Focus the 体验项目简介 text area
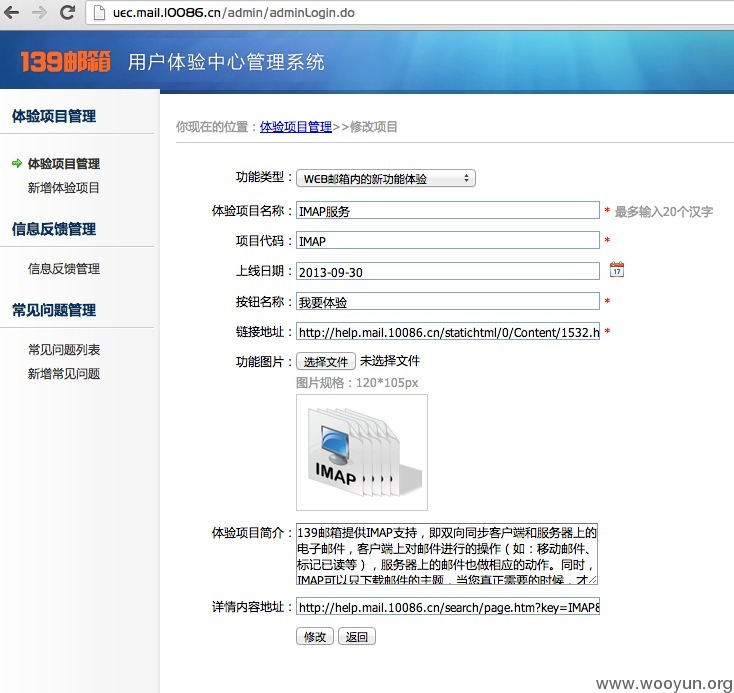The height and width of the screenshot is (693, 734). pos(447,554)
